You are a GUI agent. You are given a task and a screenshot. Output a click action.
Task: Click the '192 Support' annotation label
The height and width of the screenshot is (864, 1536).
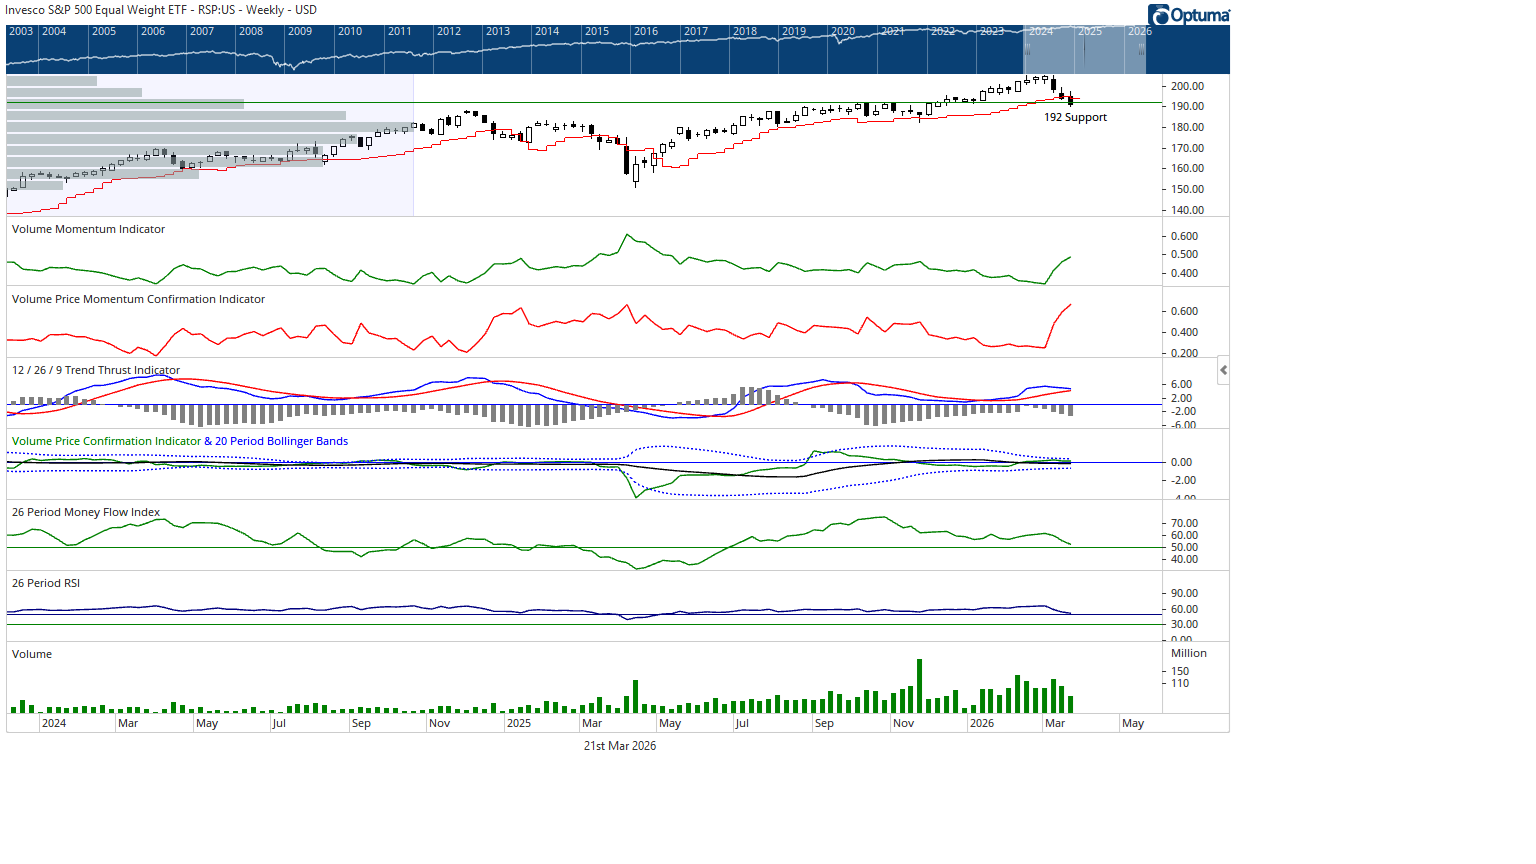tap(1075, 118)
